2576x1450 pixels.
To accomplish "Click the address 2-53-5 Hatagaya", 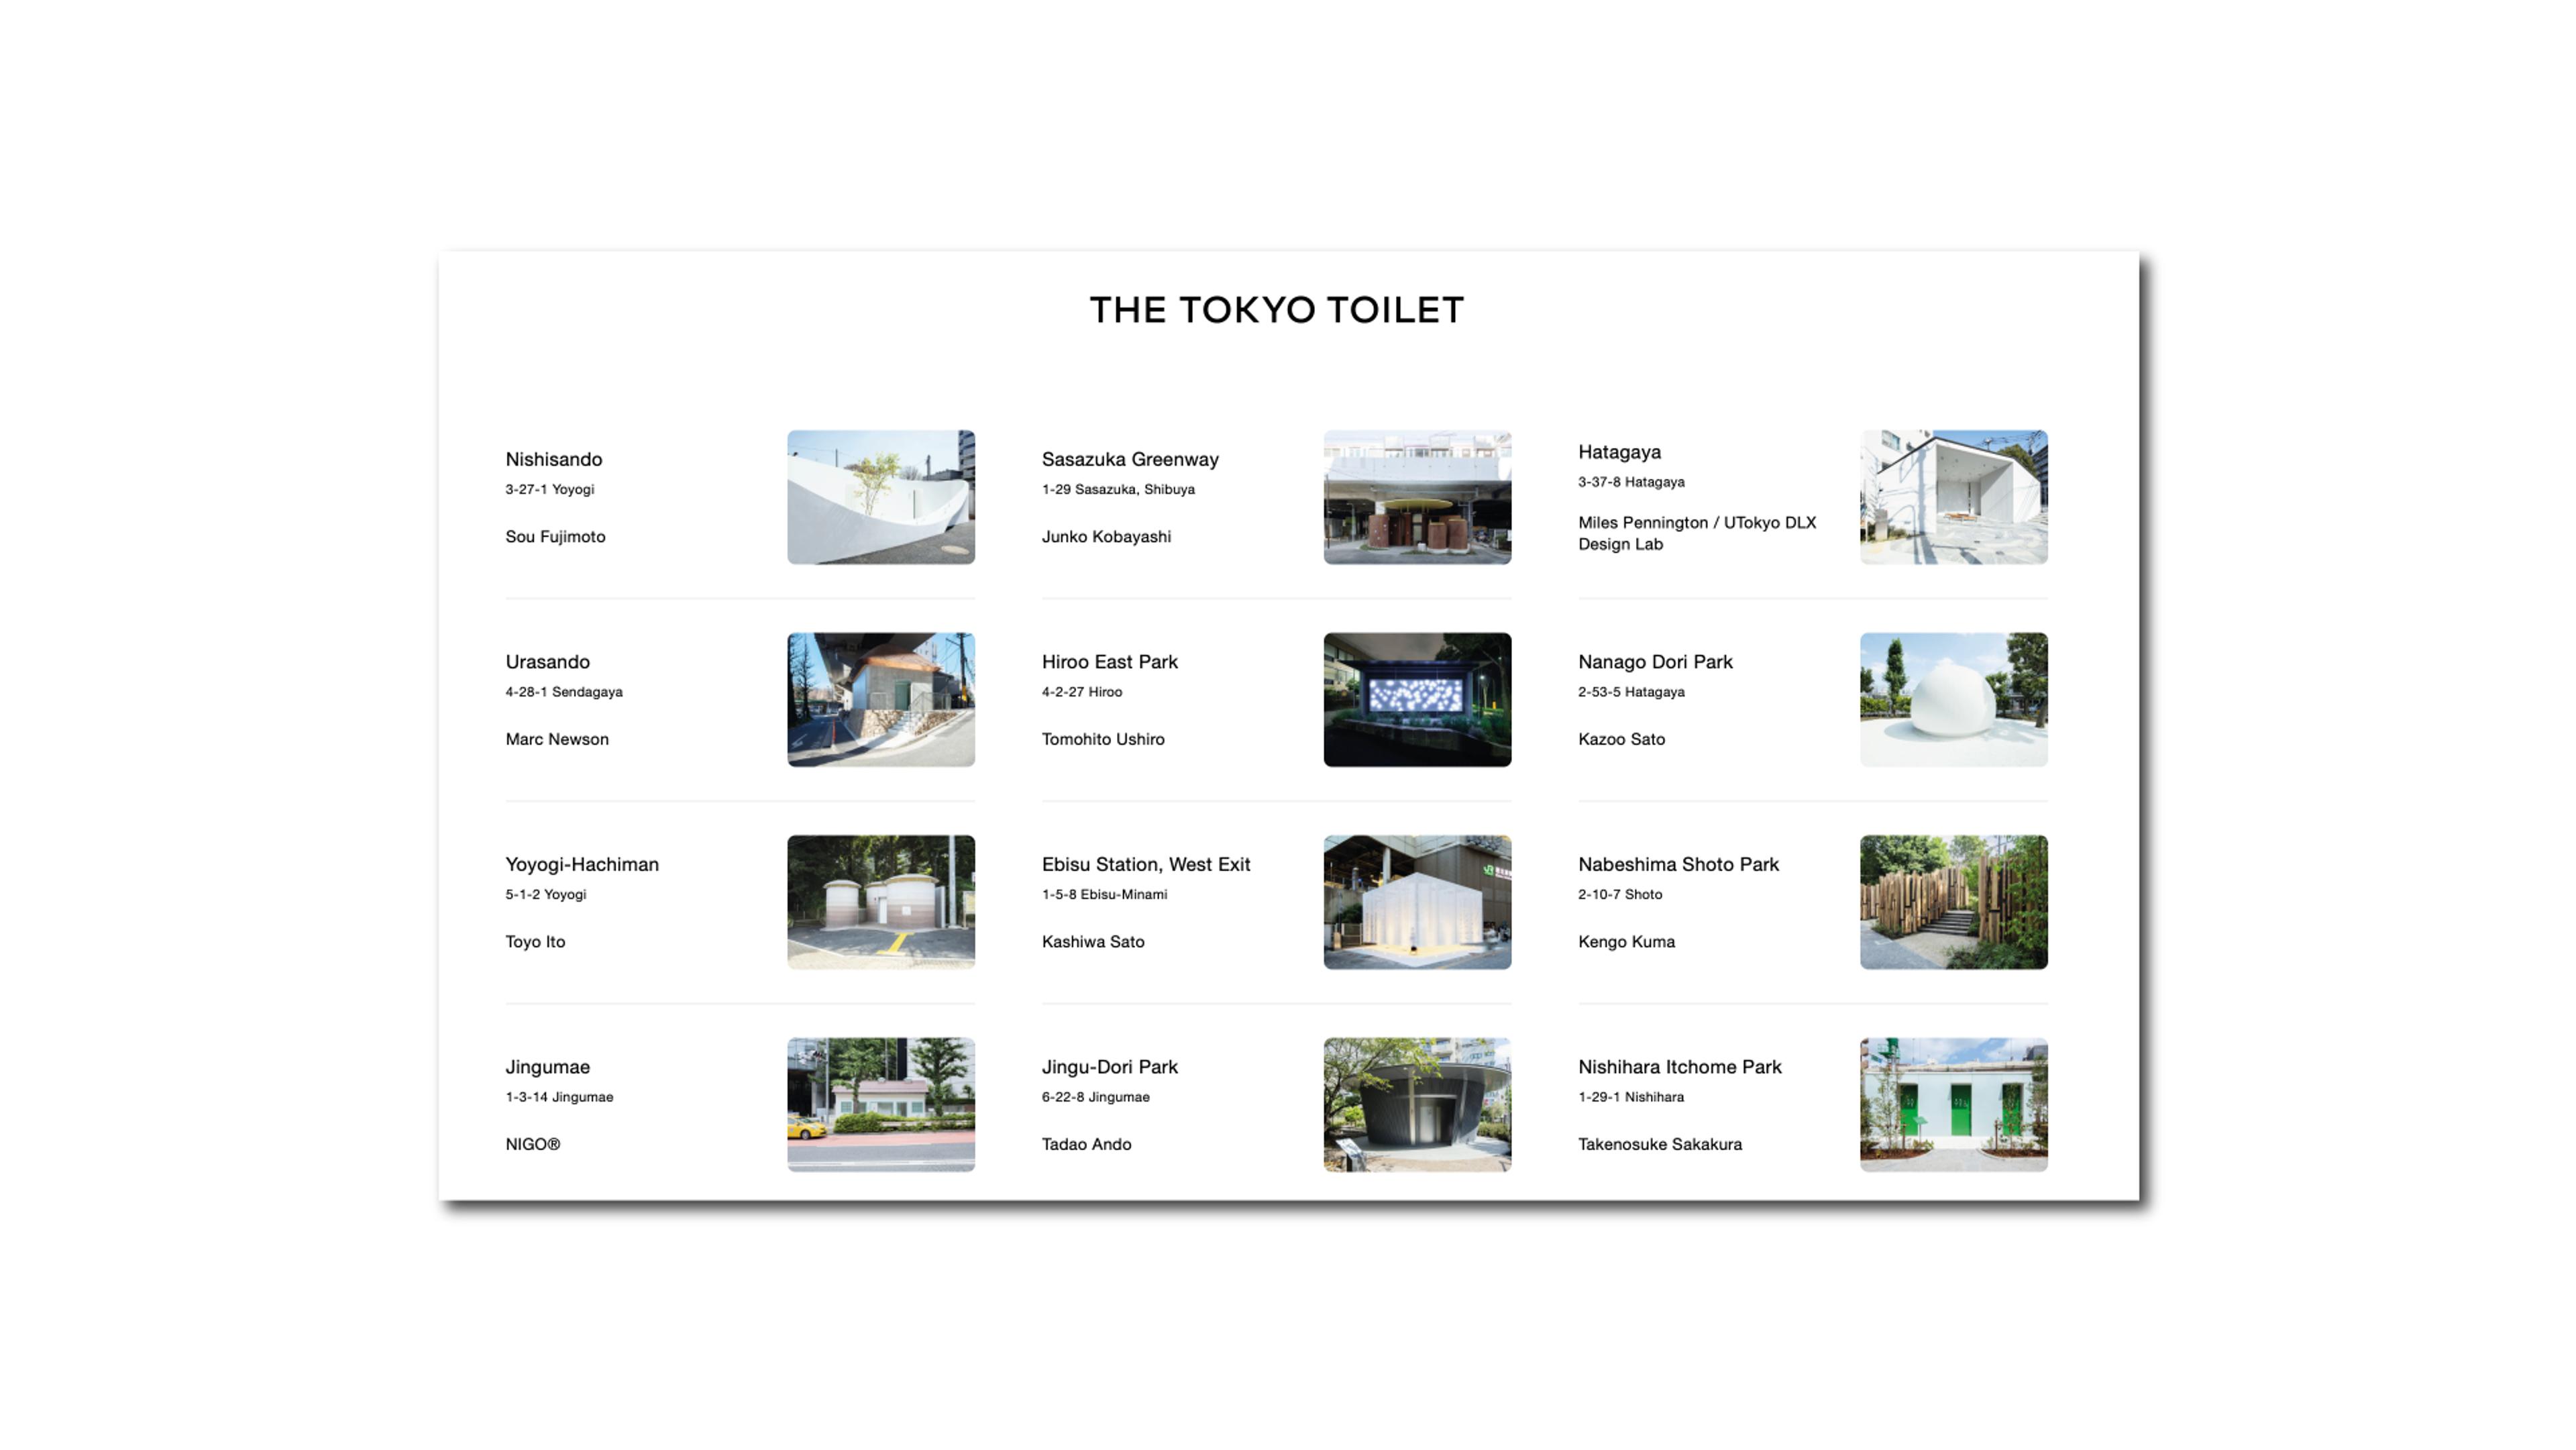I will click(x=1631, y=692).
